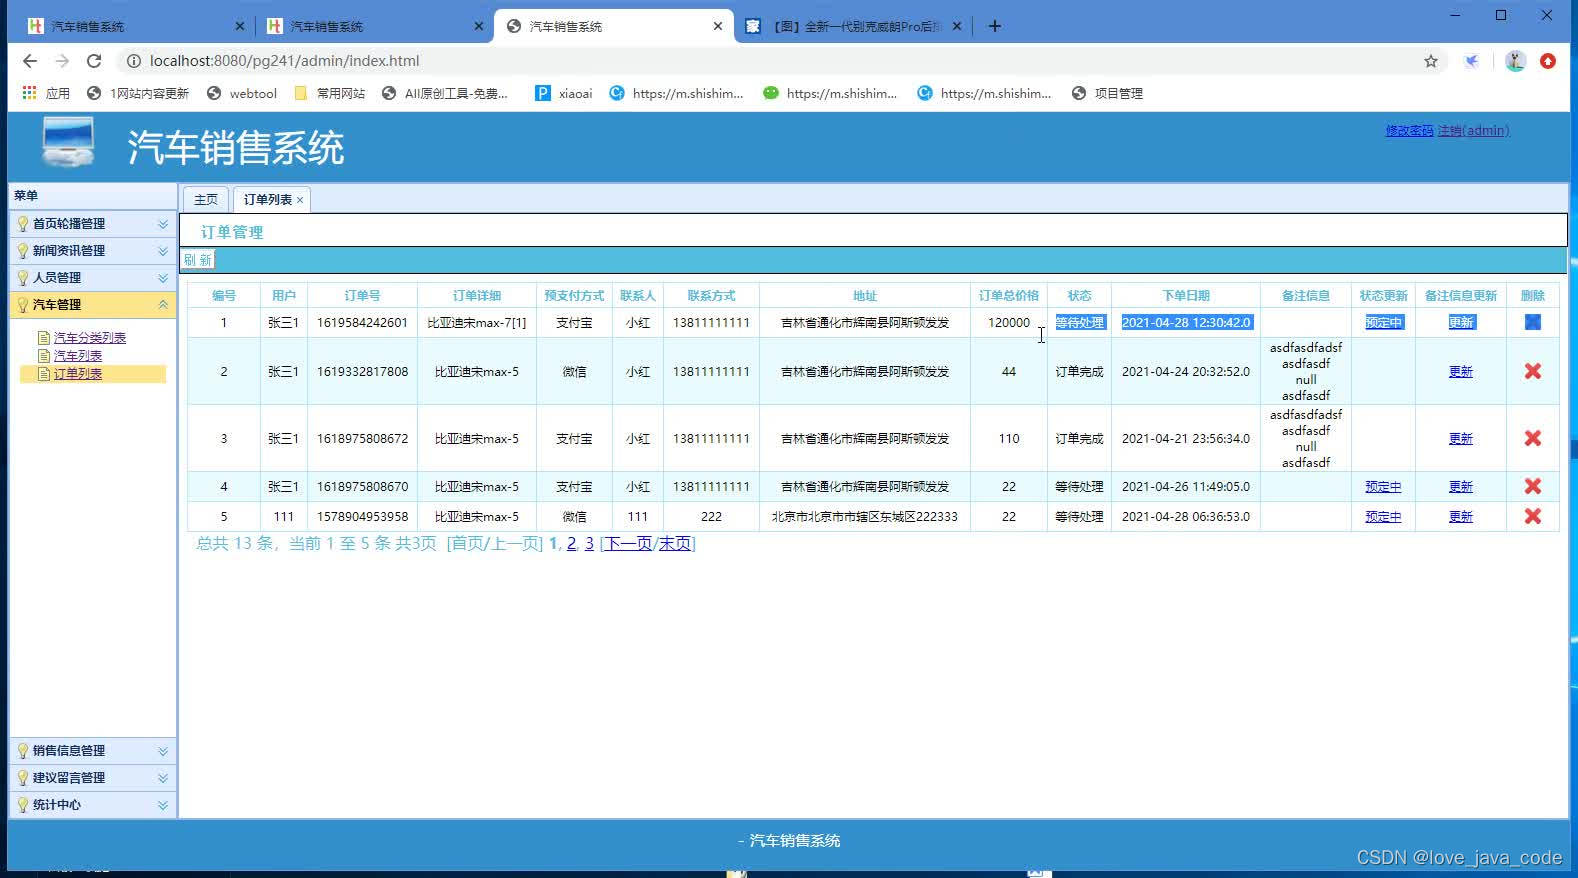Delete order 1618975808670 with red X
The width and height of the screenshot is (1578, 878).
pos(1532,486)
